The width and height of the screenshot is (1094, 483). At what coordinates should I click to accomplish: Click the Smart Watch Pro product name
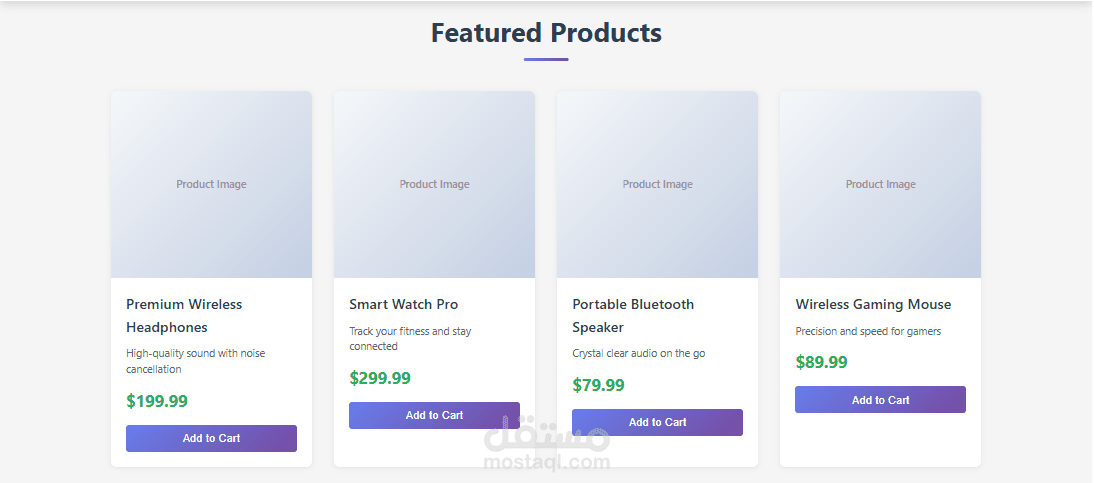[x=404, y=304]
